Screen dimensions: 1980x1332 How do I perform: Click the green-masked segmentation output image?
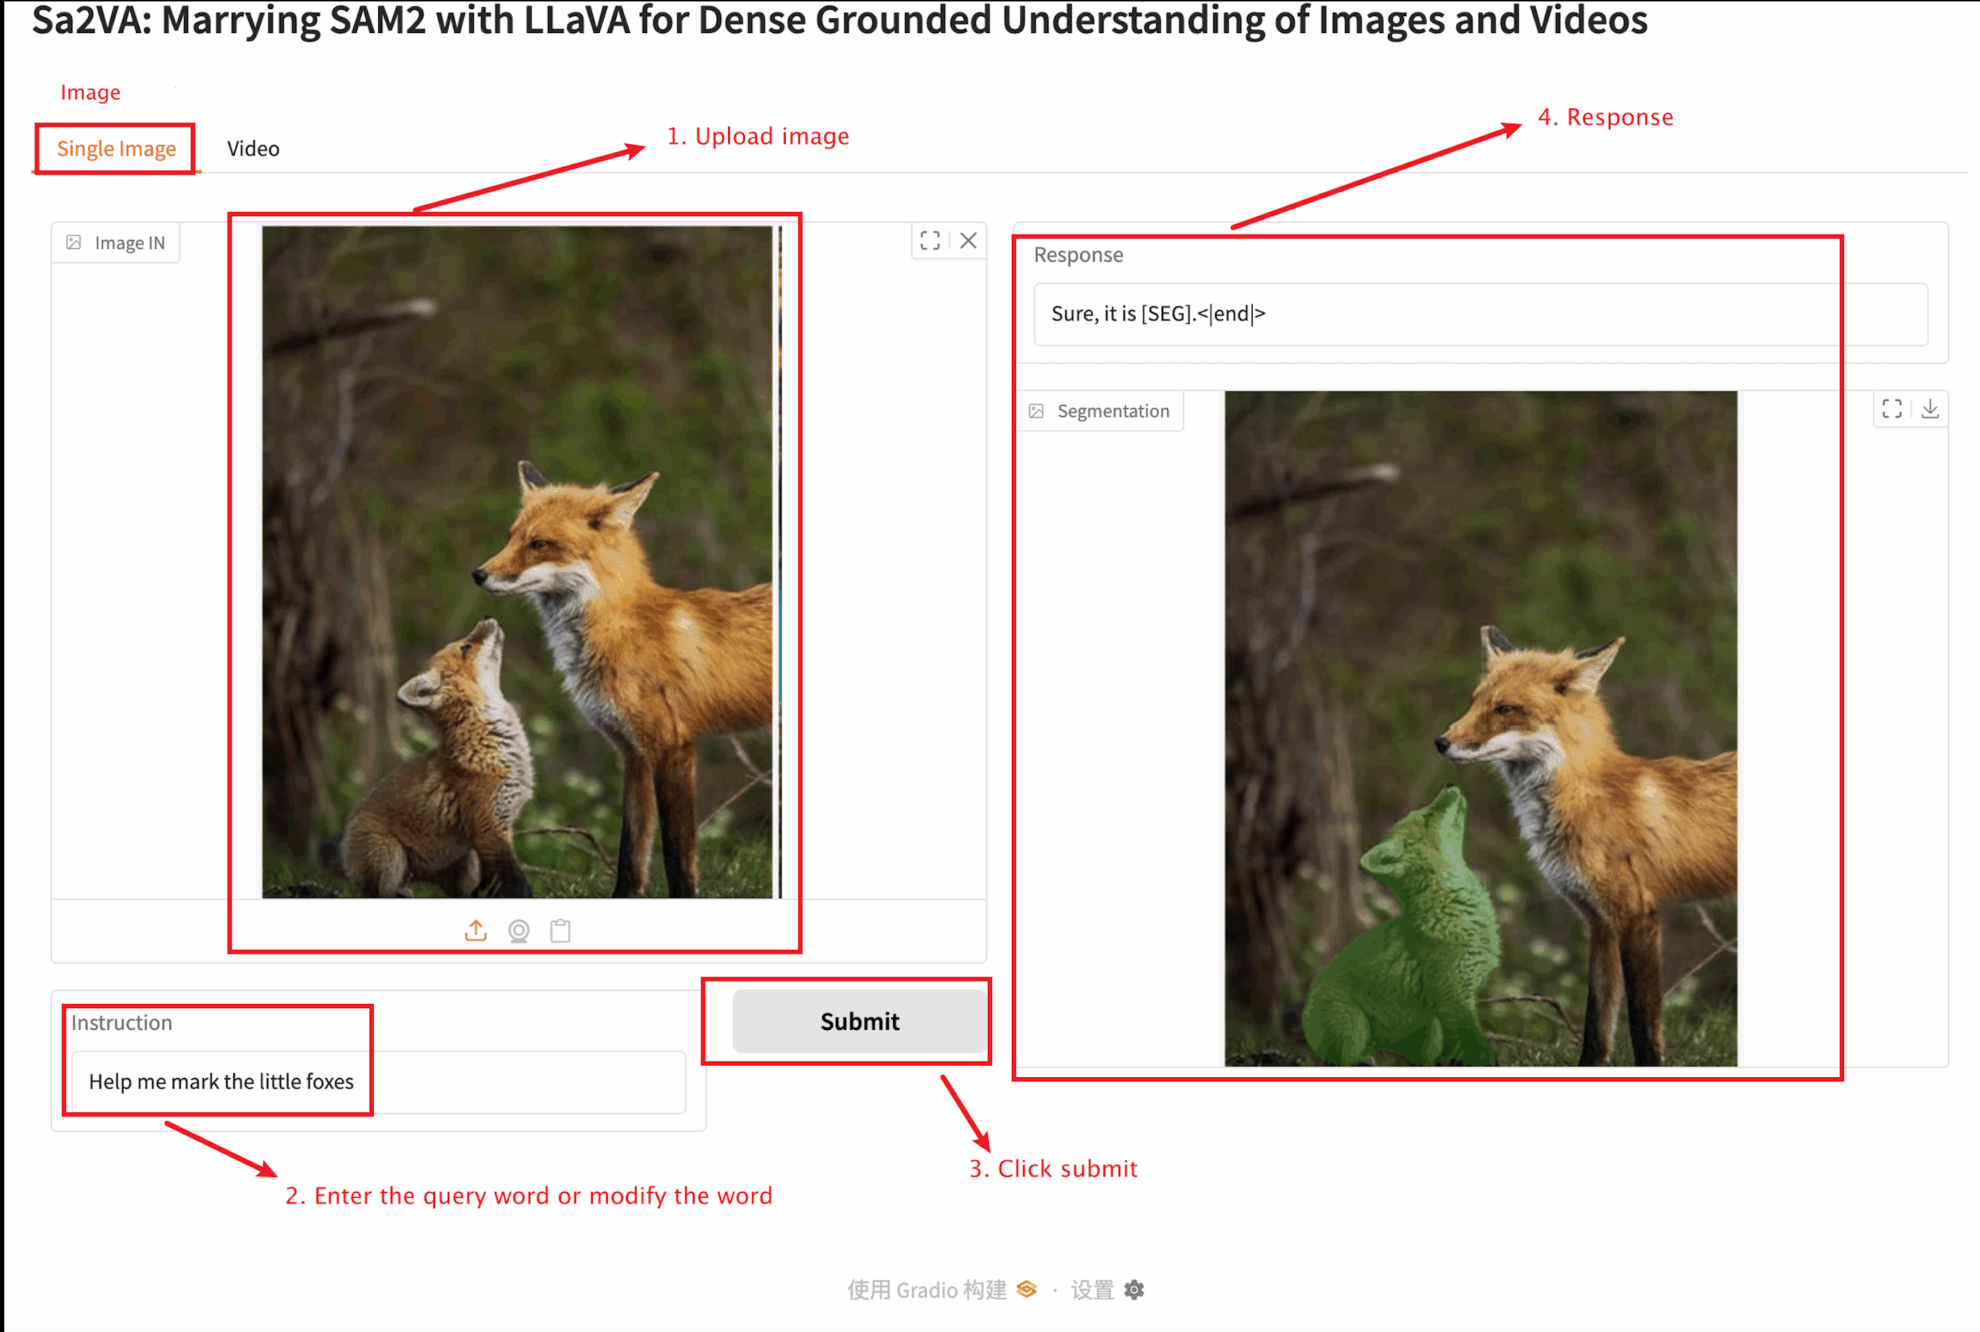click(x=1480, y=728)
